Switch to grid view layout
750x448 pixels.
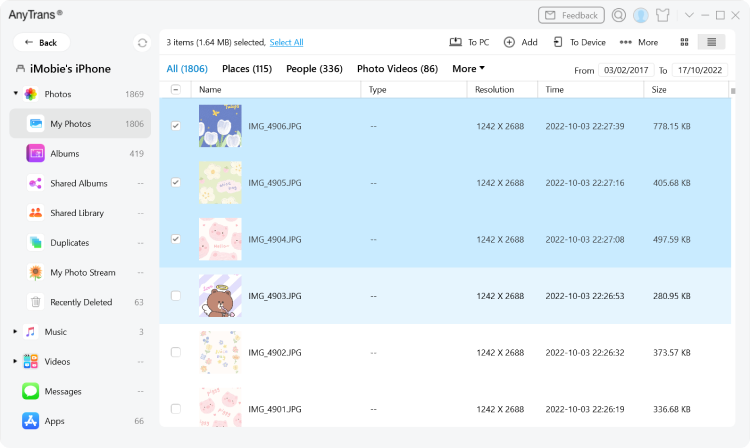coord(684,42)
